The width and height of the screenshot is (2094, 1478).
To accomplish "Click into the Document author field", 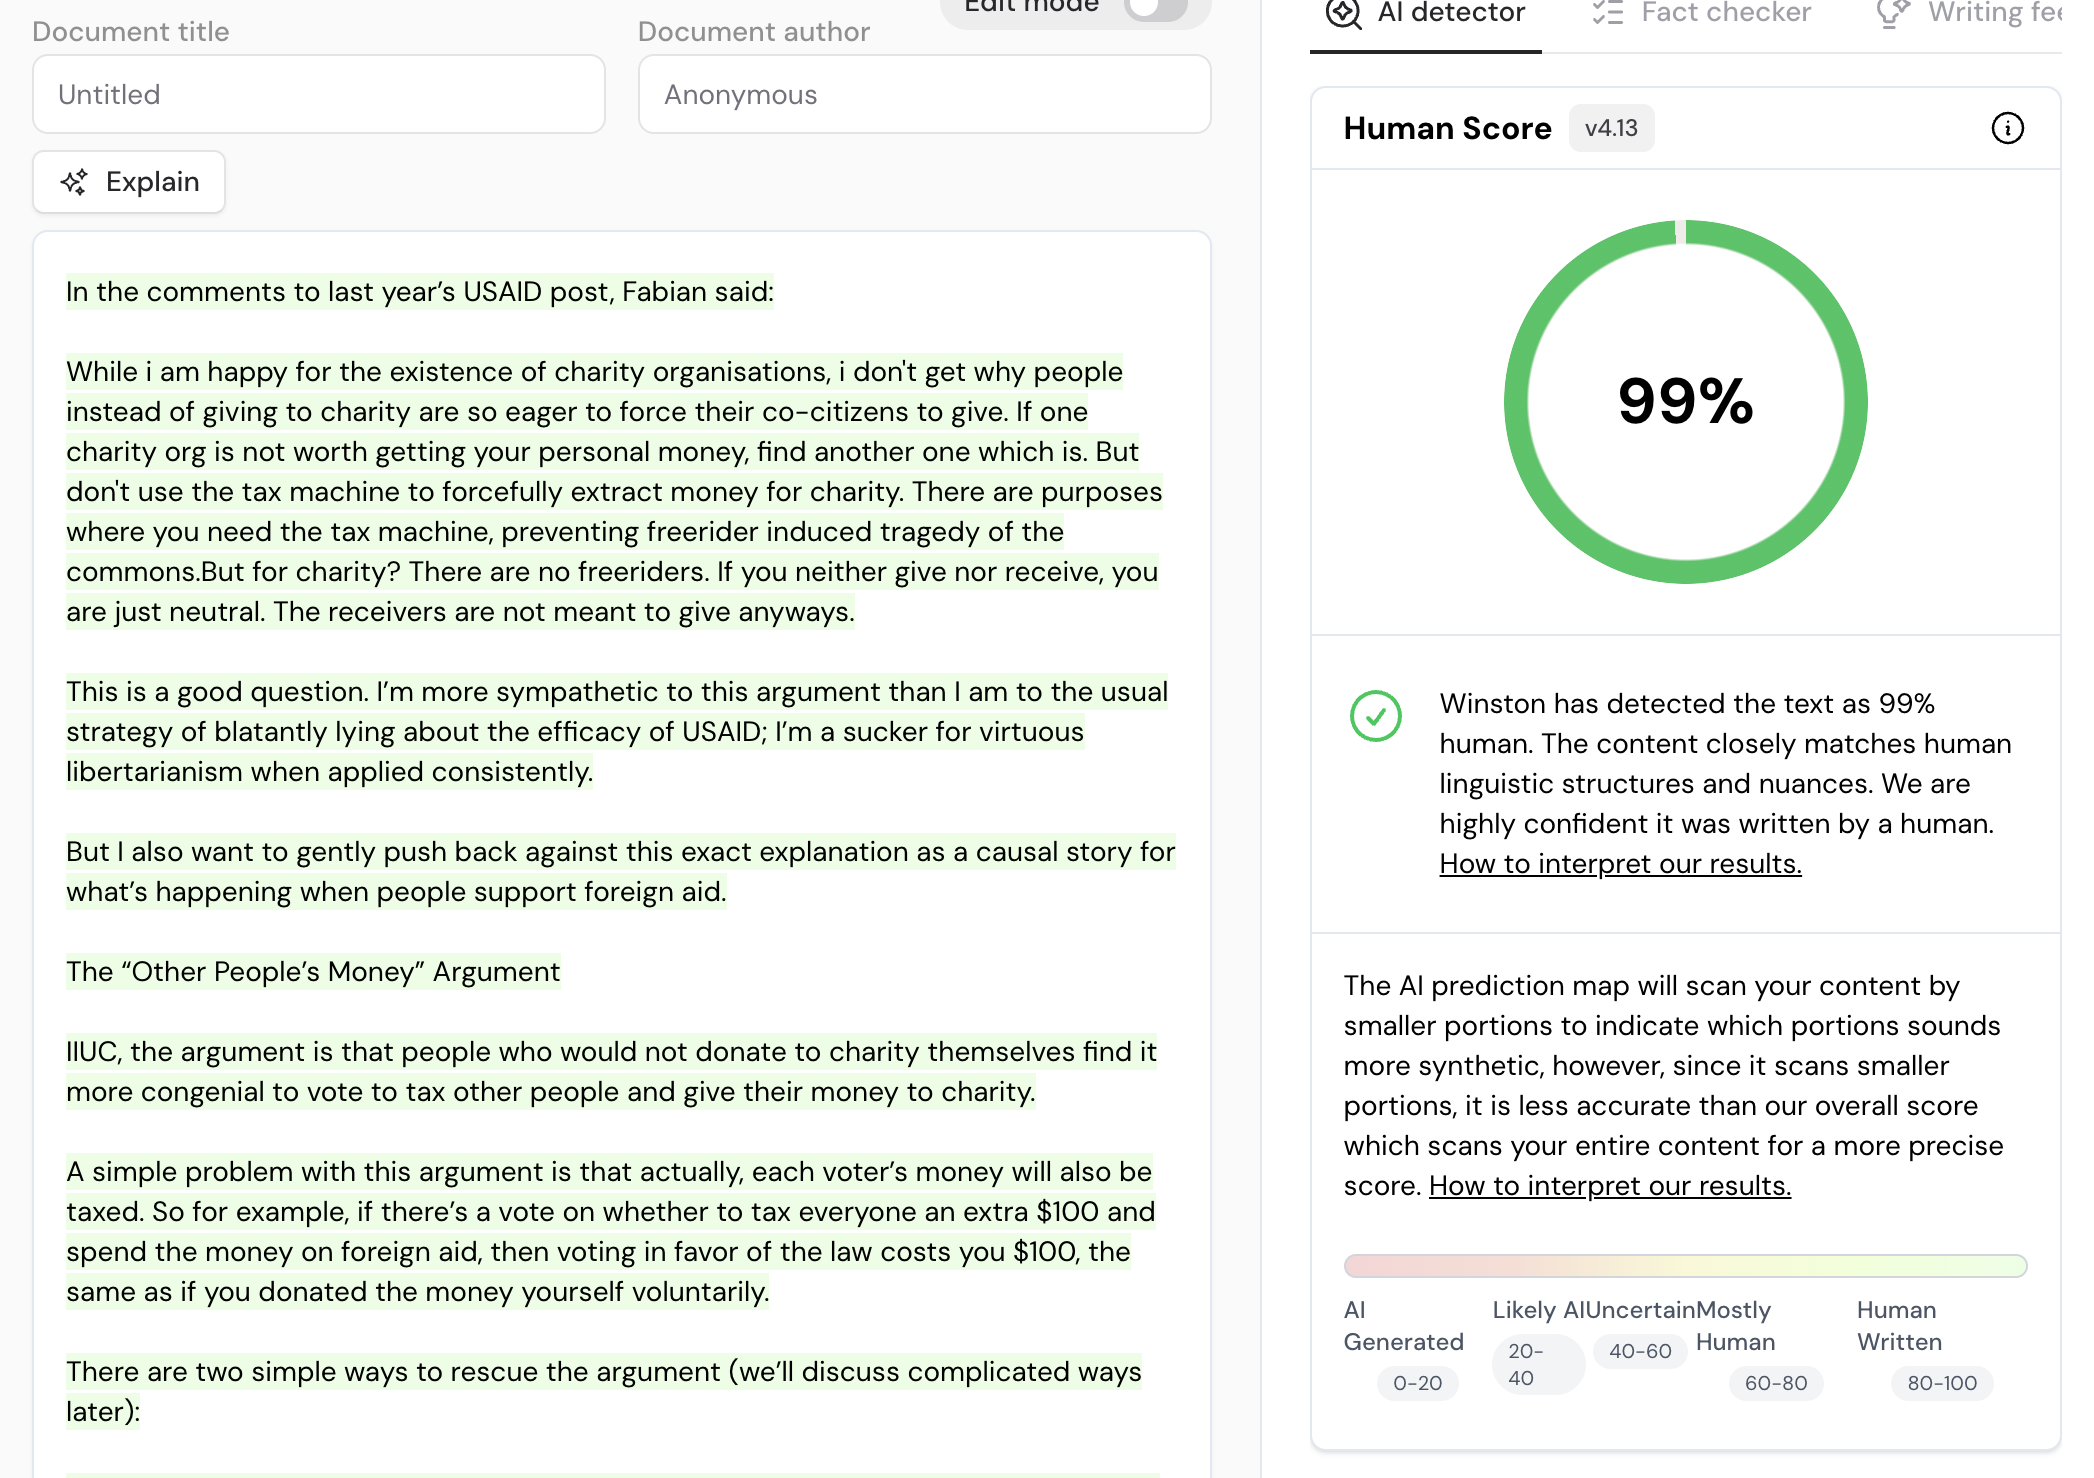I will click(x=924, y=95).
